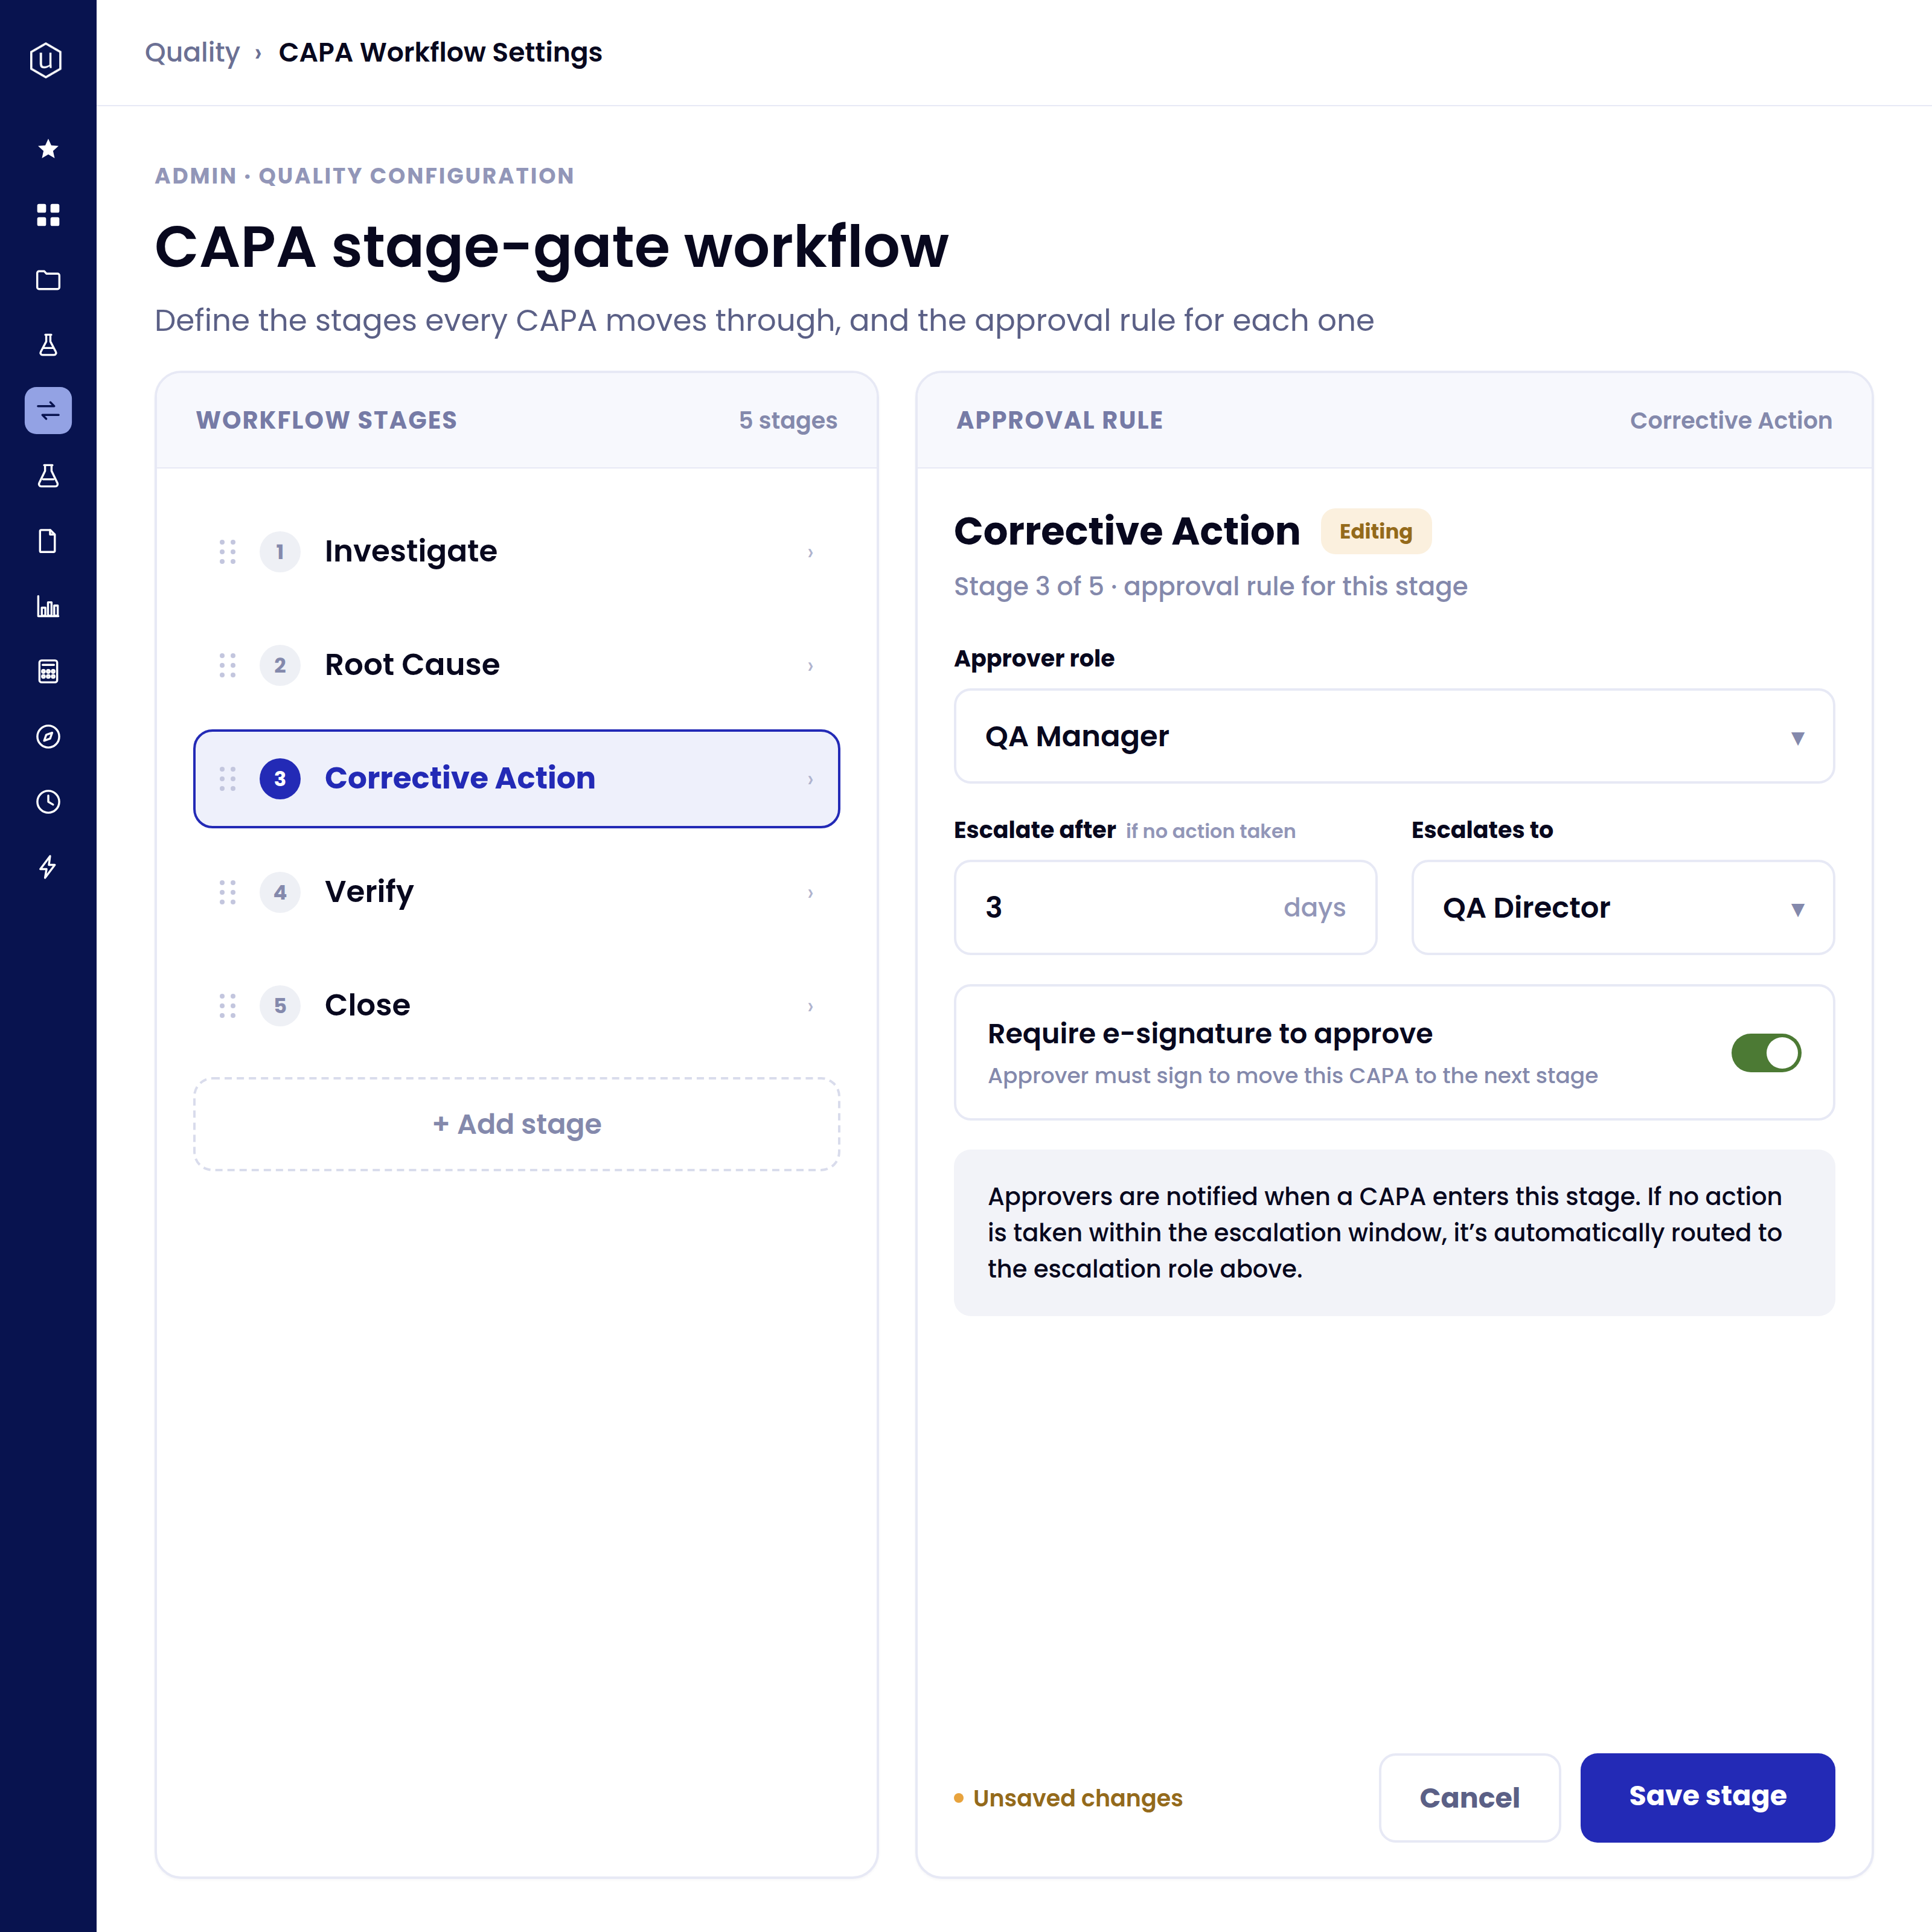Click the number 2 badge on Root Cause
The width and height of the screenshot is (1932, 1932).
click(x=280, y=665)
